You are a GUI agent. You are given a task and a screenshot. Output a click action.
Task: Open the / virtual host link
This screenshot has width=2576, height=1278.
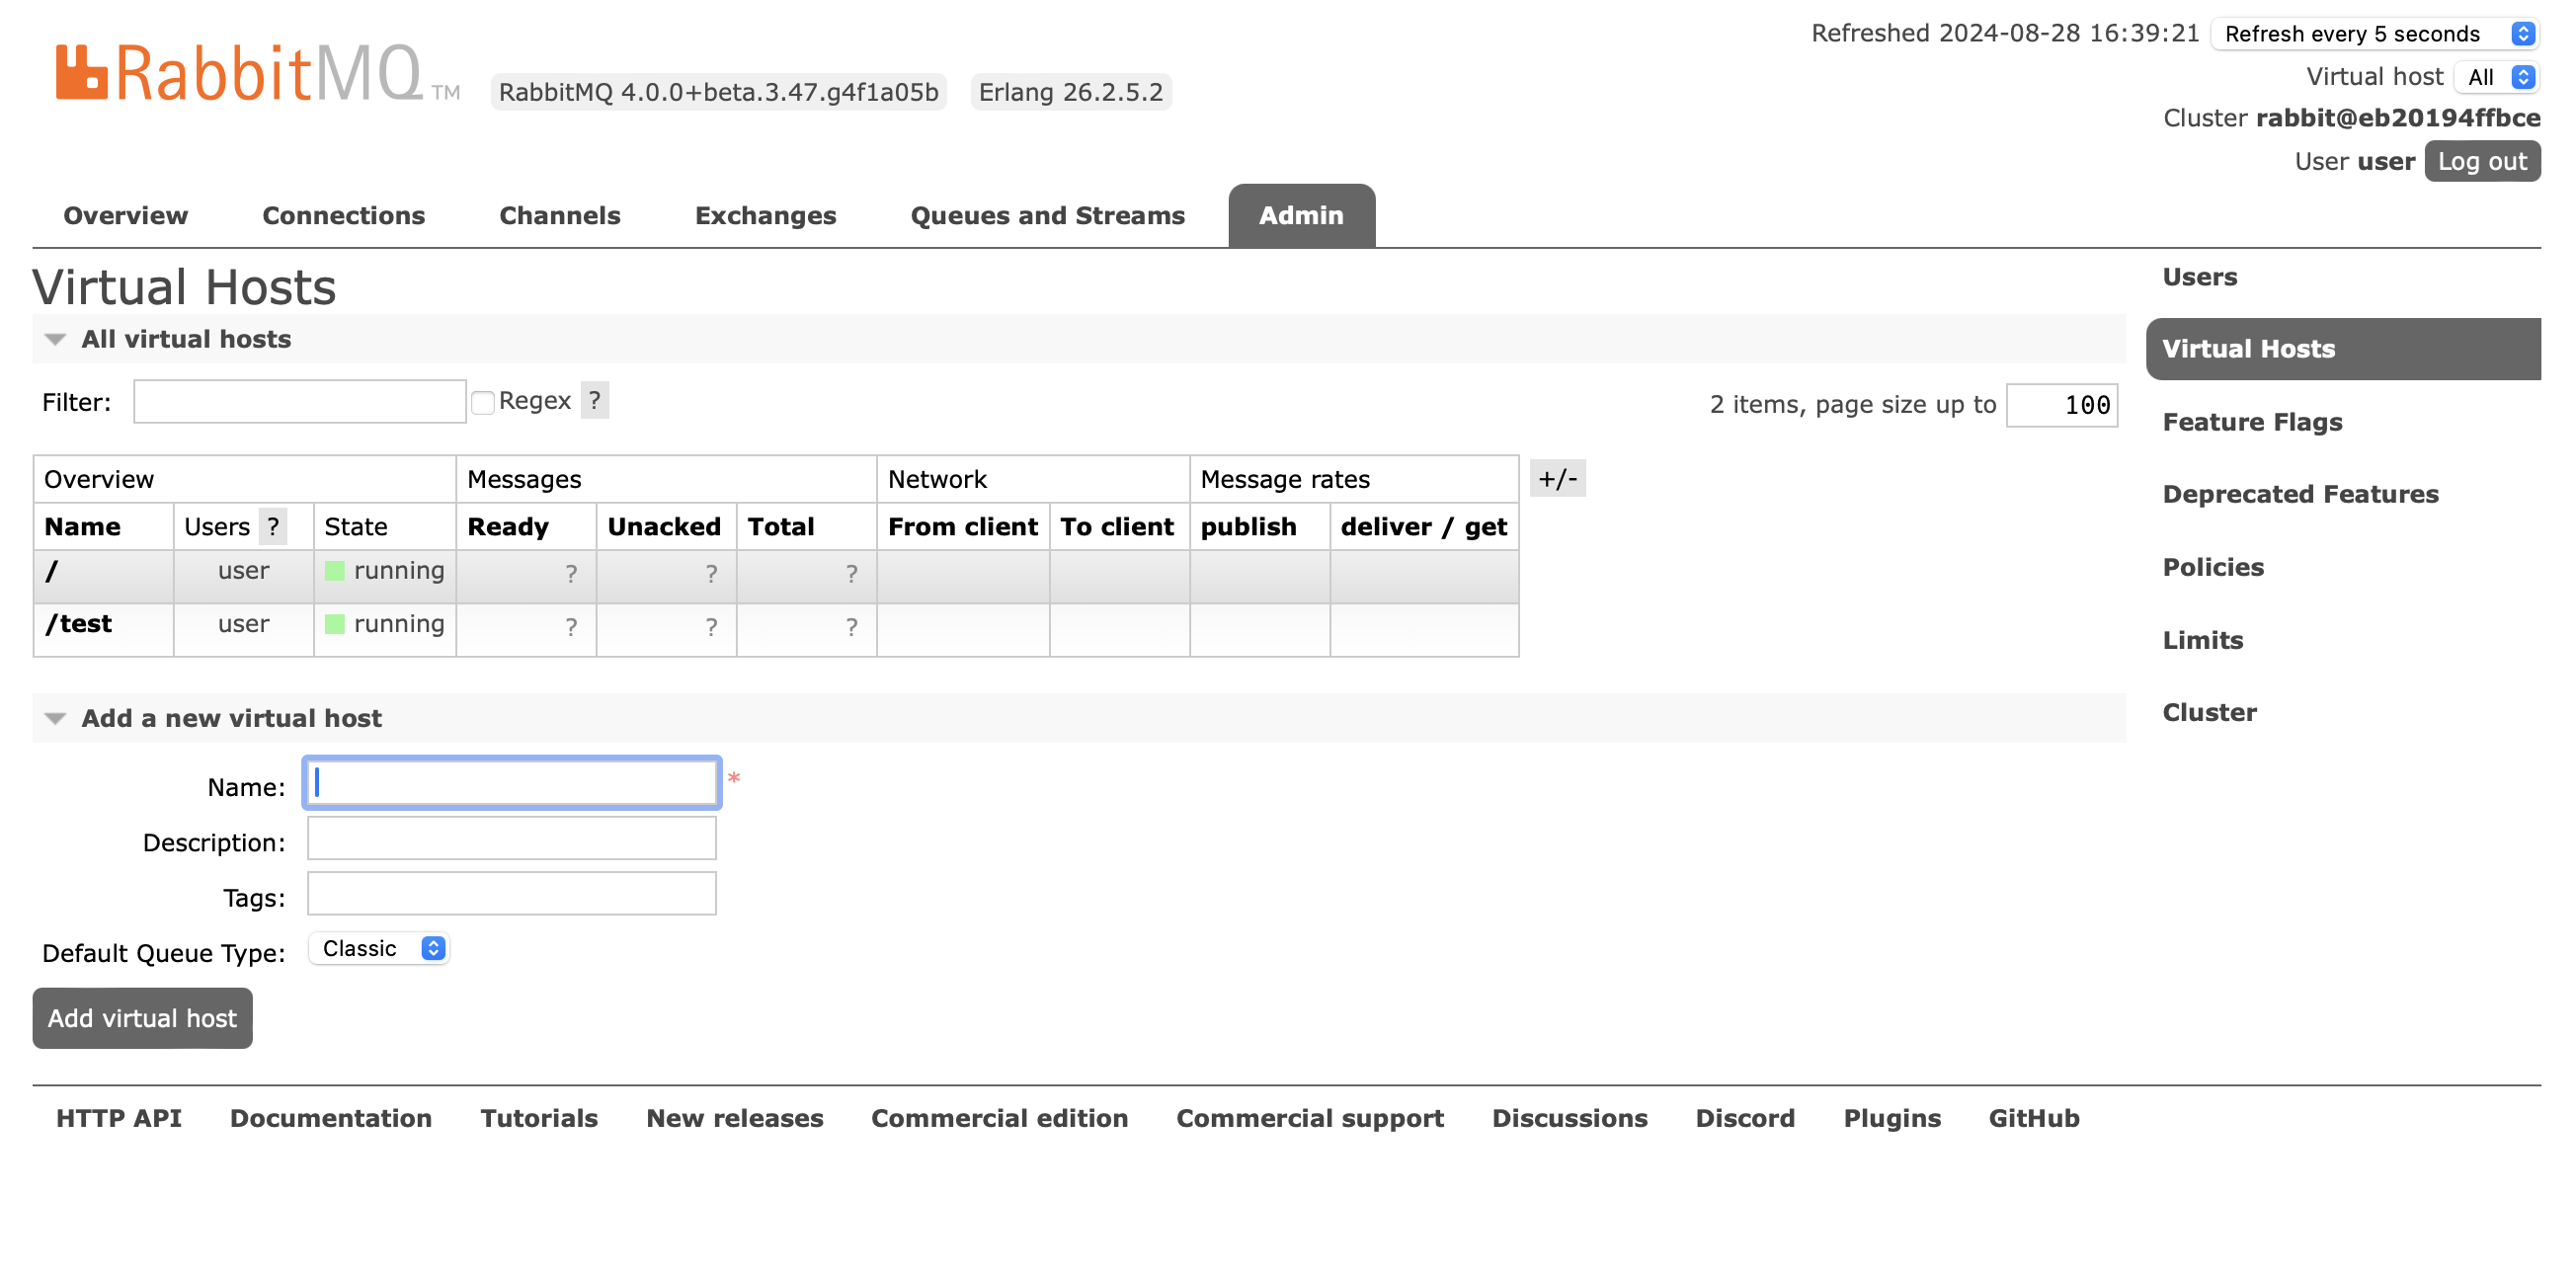point(52,571)
